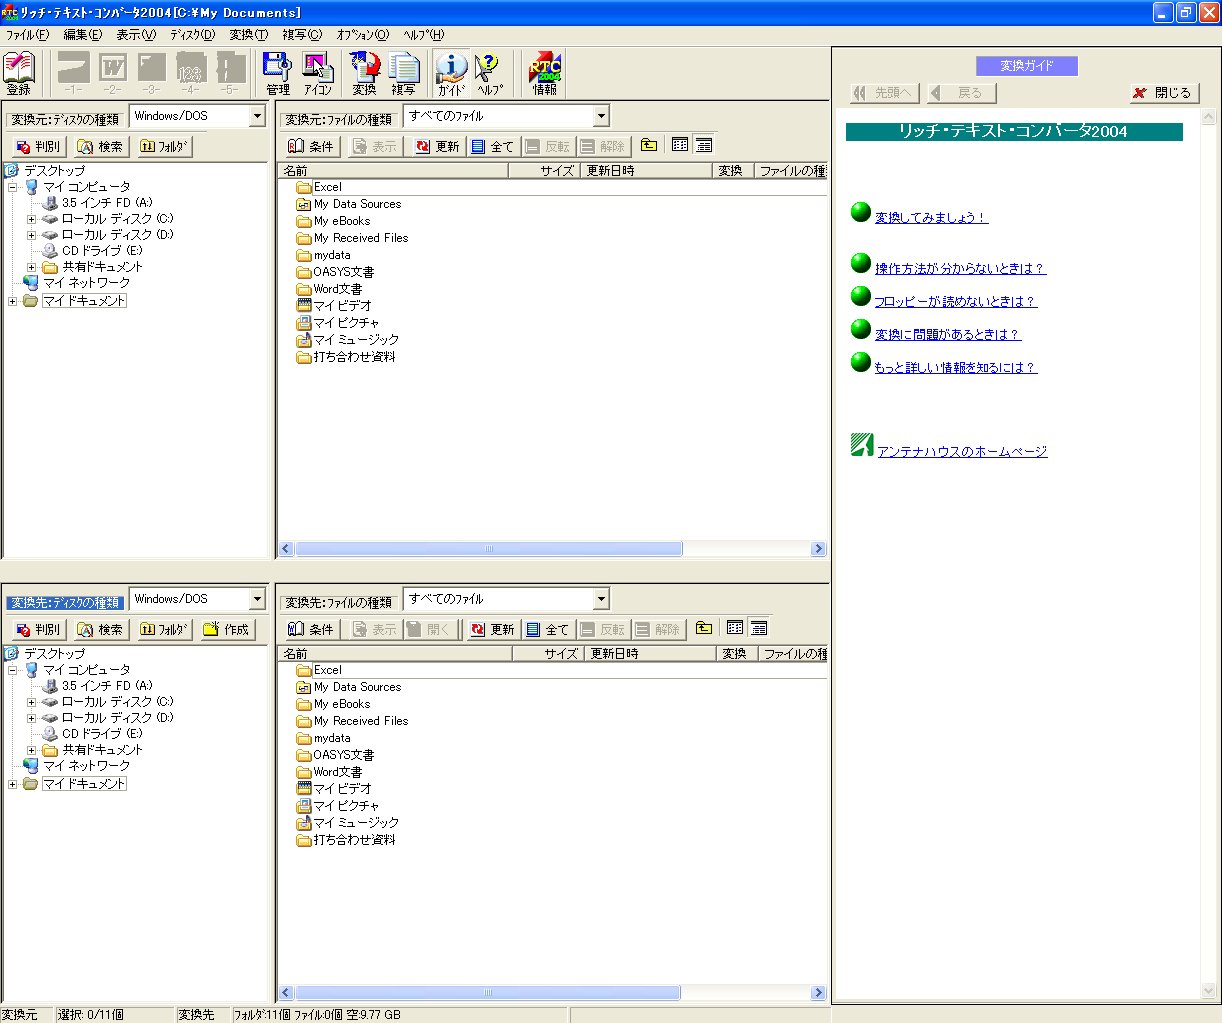Image resolution: width=1222 pixels, height=1023 pixels.
Task: Go up one folder in the 変換元 list
Action: pyautogui.click(x=649, y=145)
